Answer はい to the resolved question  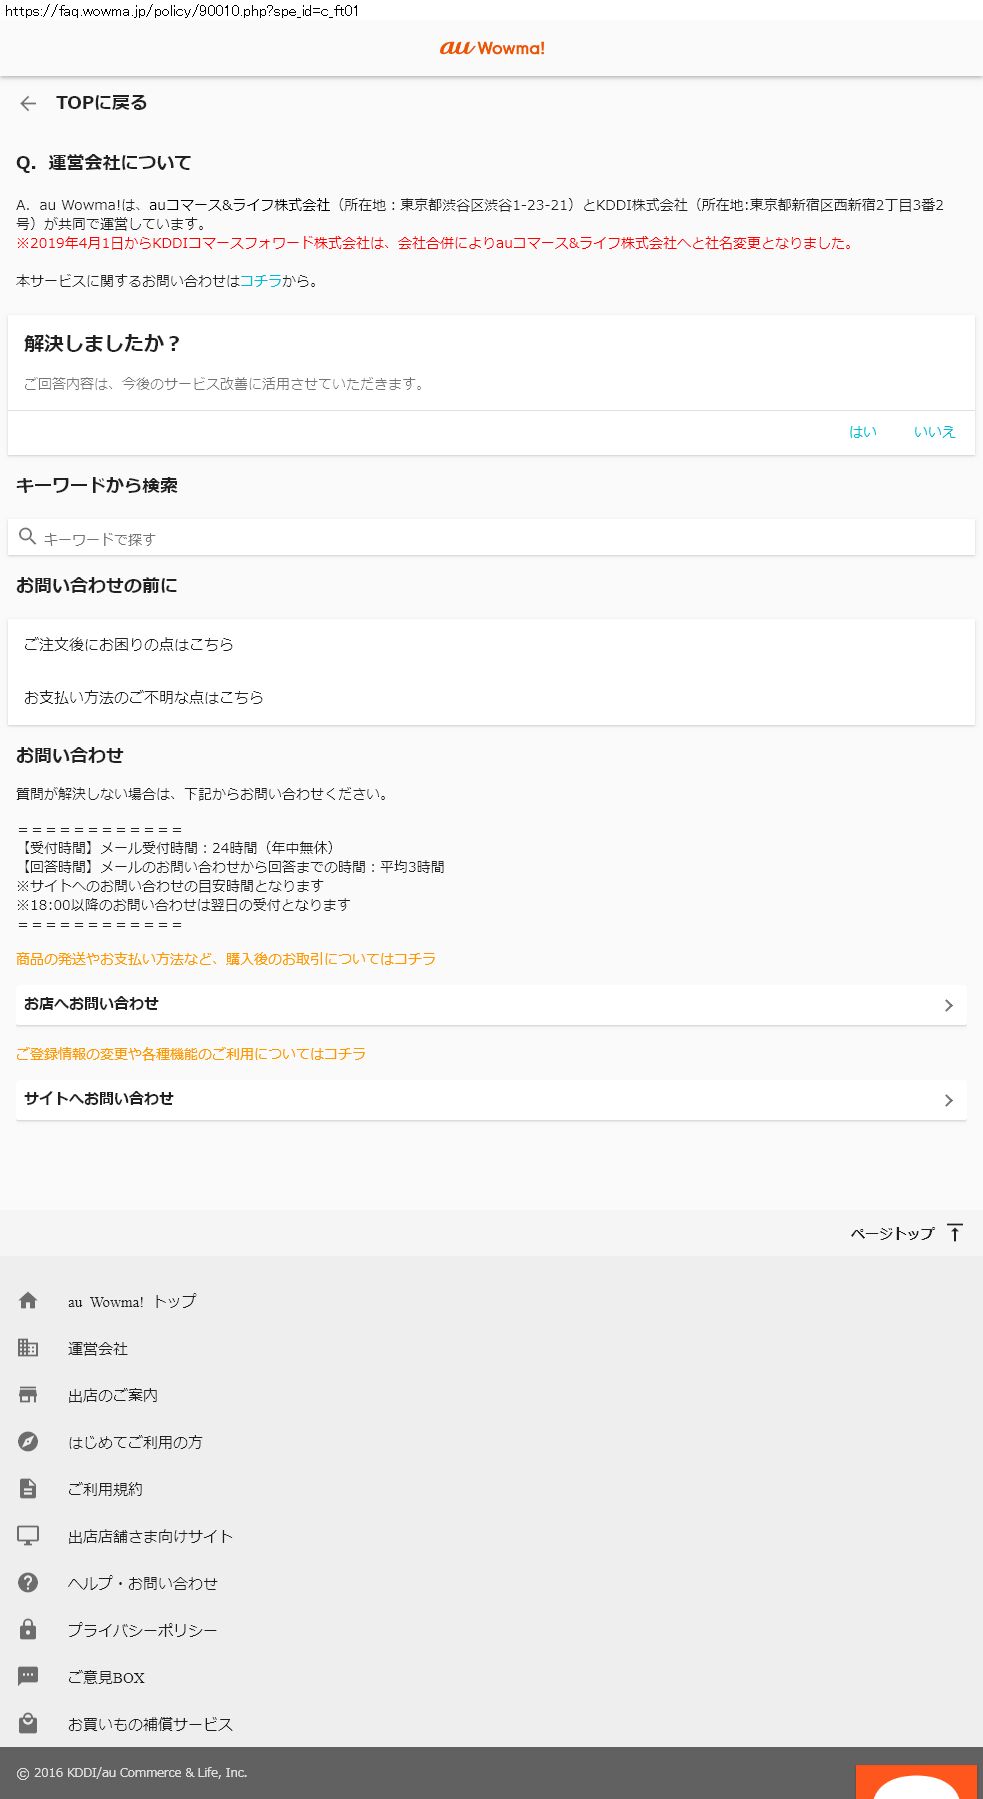(862, 432)
